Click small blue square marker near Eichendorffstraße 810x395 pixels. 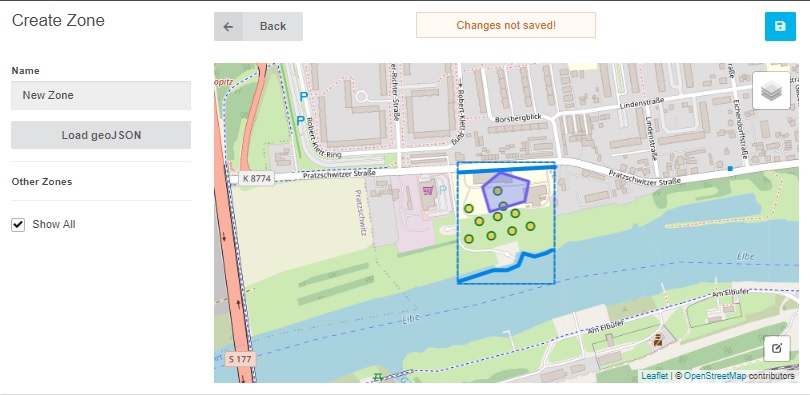pyautogui.click(x=730, y=169)
